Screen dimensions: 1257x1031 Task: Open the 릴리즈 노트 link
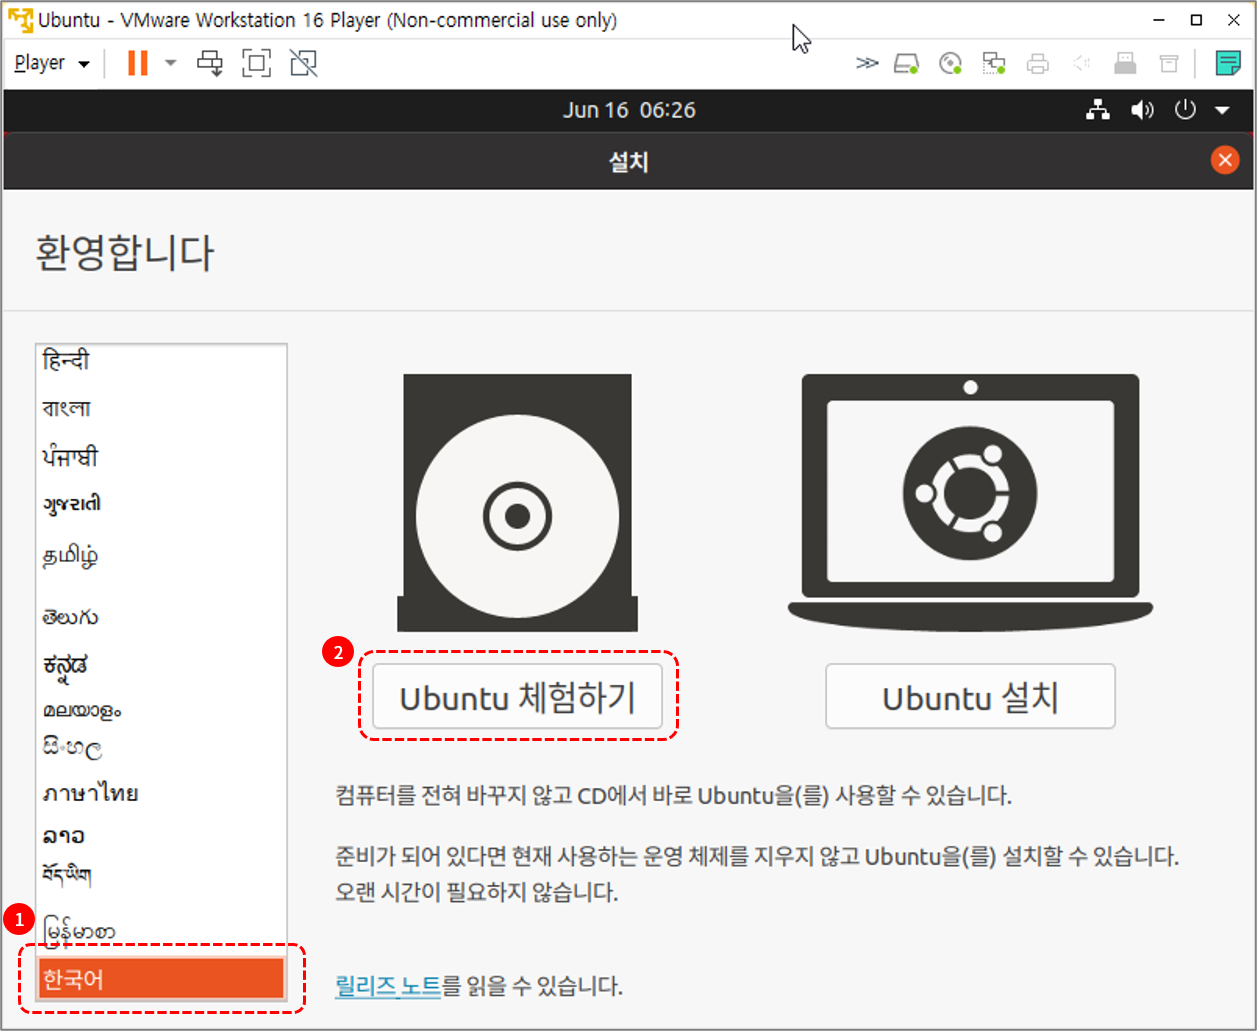(x=388, y=987)
